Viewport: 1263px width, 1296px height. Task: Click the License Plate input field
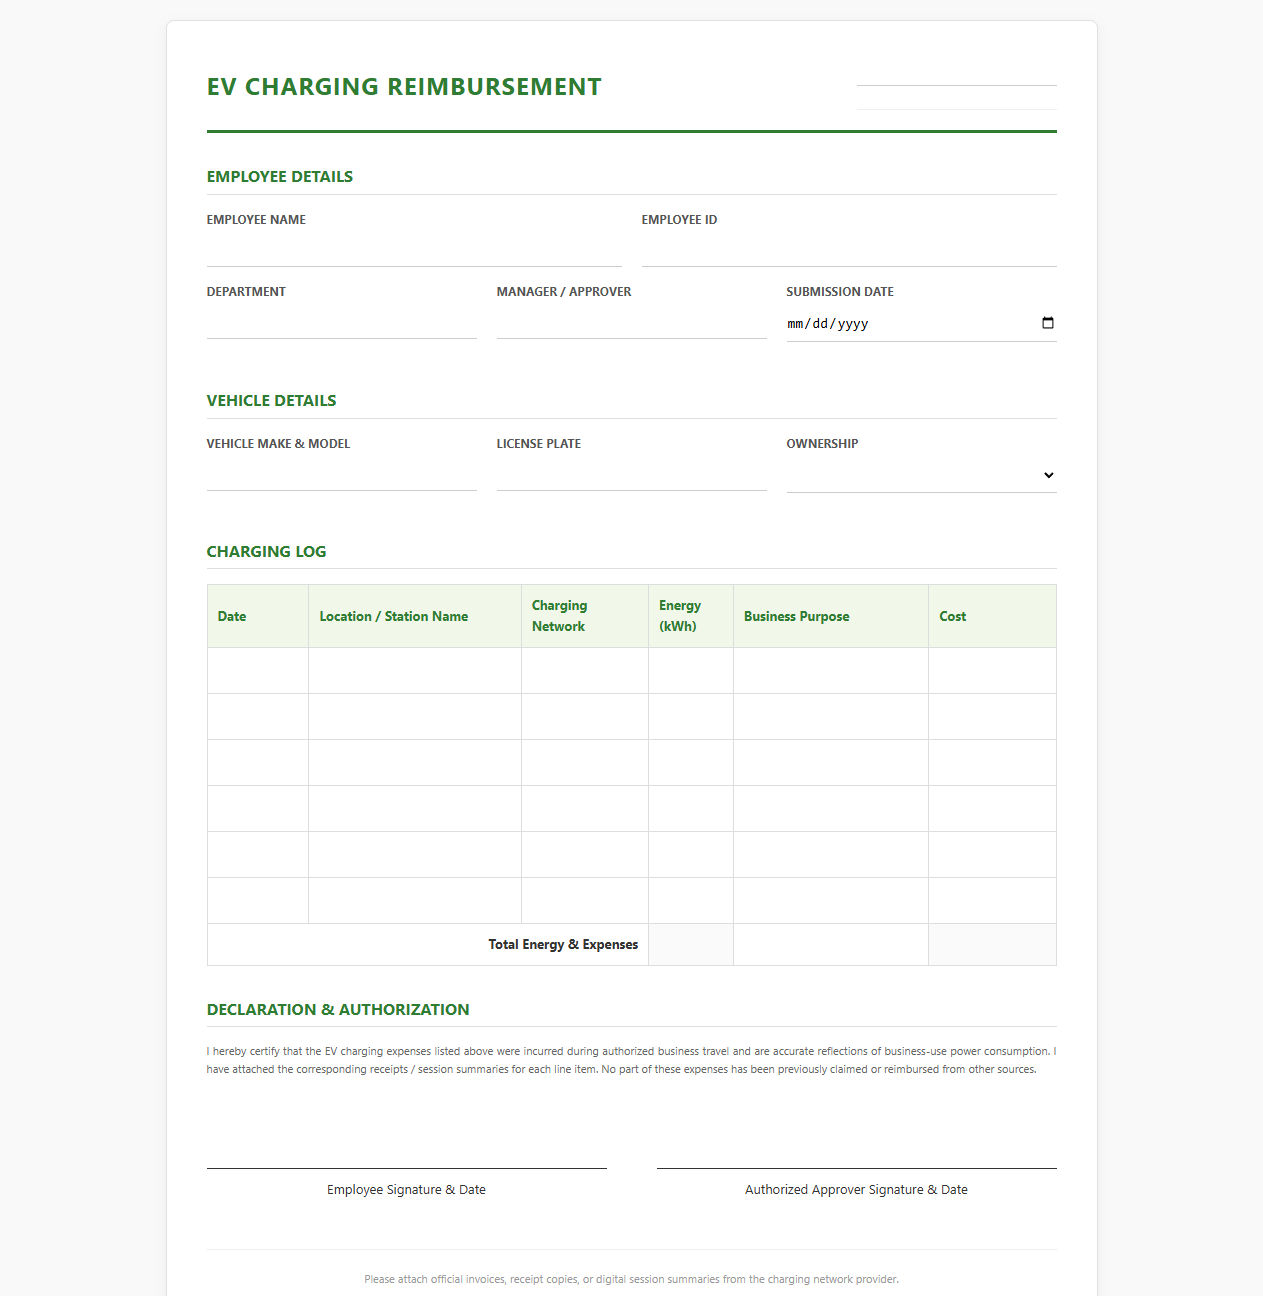click(x=632, y=474)
